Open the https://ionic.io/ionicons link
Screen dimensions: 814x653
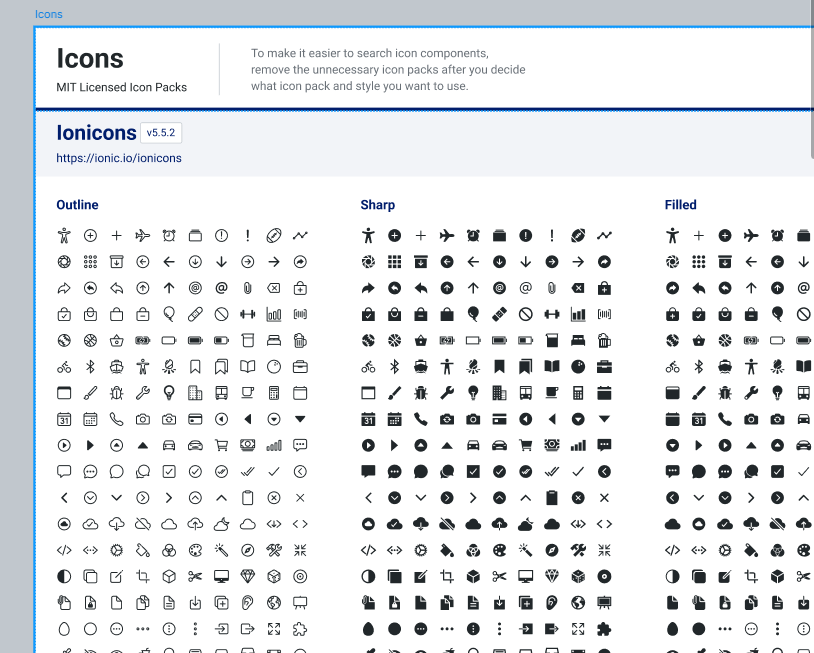[119, 158]
